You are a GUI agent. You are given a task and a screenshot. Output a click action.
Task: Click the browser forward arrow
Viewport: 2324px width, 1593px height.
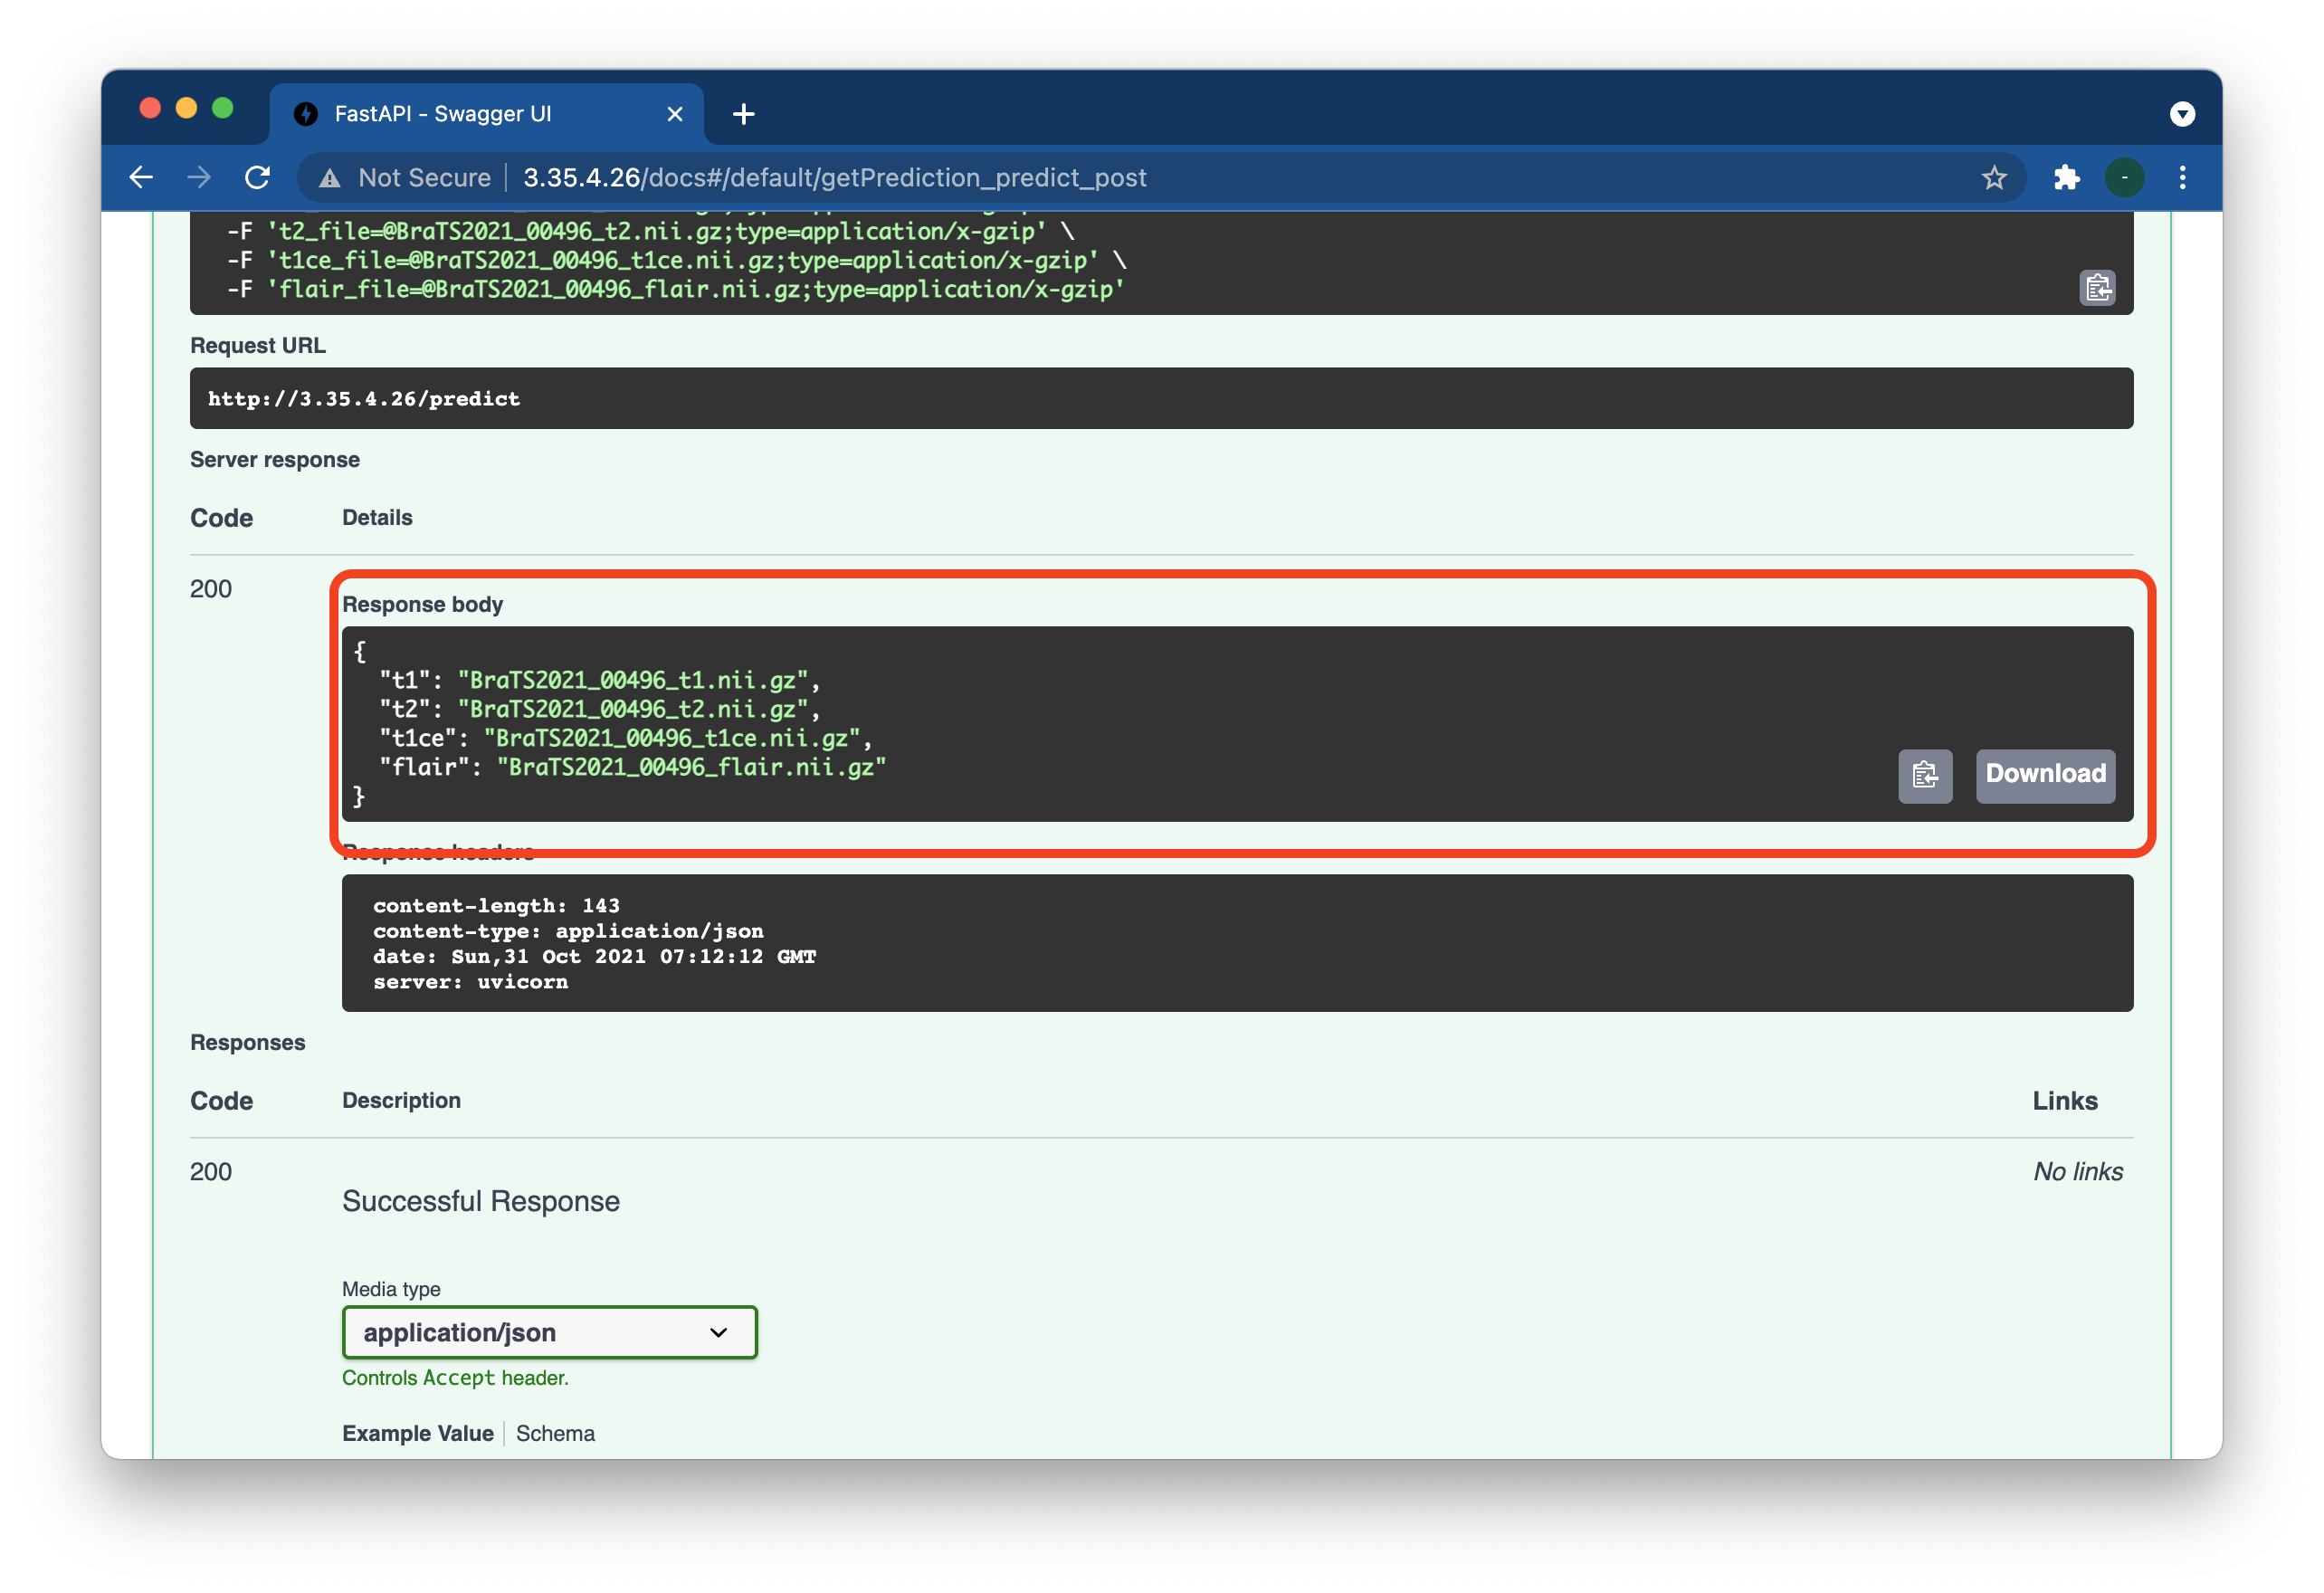(x=199, y=178)
